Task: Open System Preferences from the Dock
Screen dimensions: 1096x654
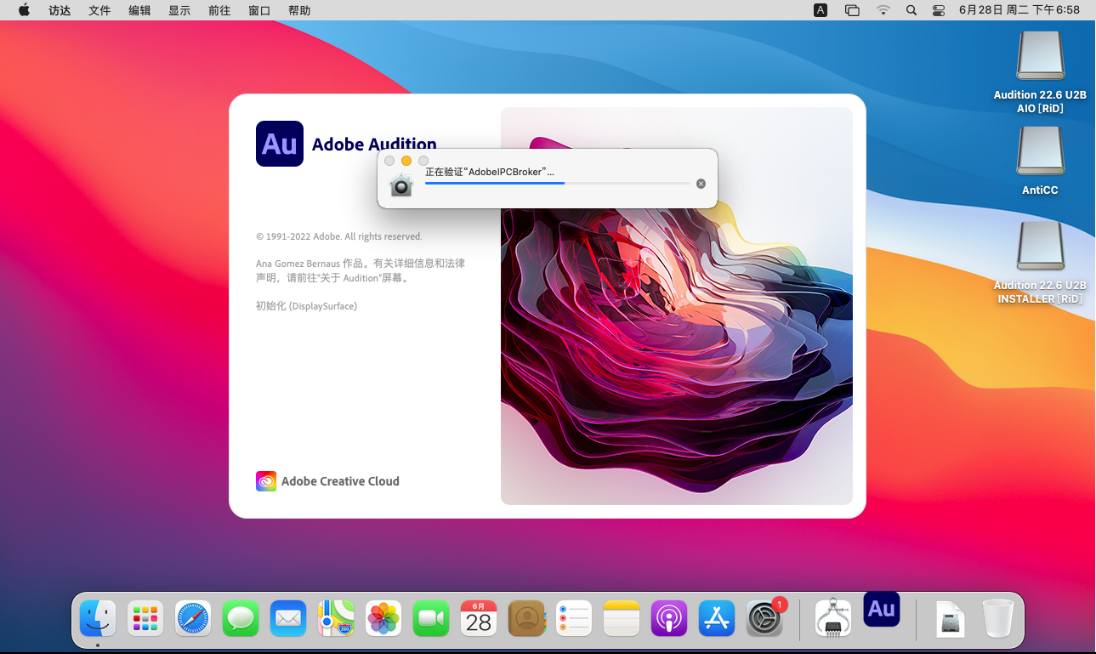Action: tap(764, 618)
